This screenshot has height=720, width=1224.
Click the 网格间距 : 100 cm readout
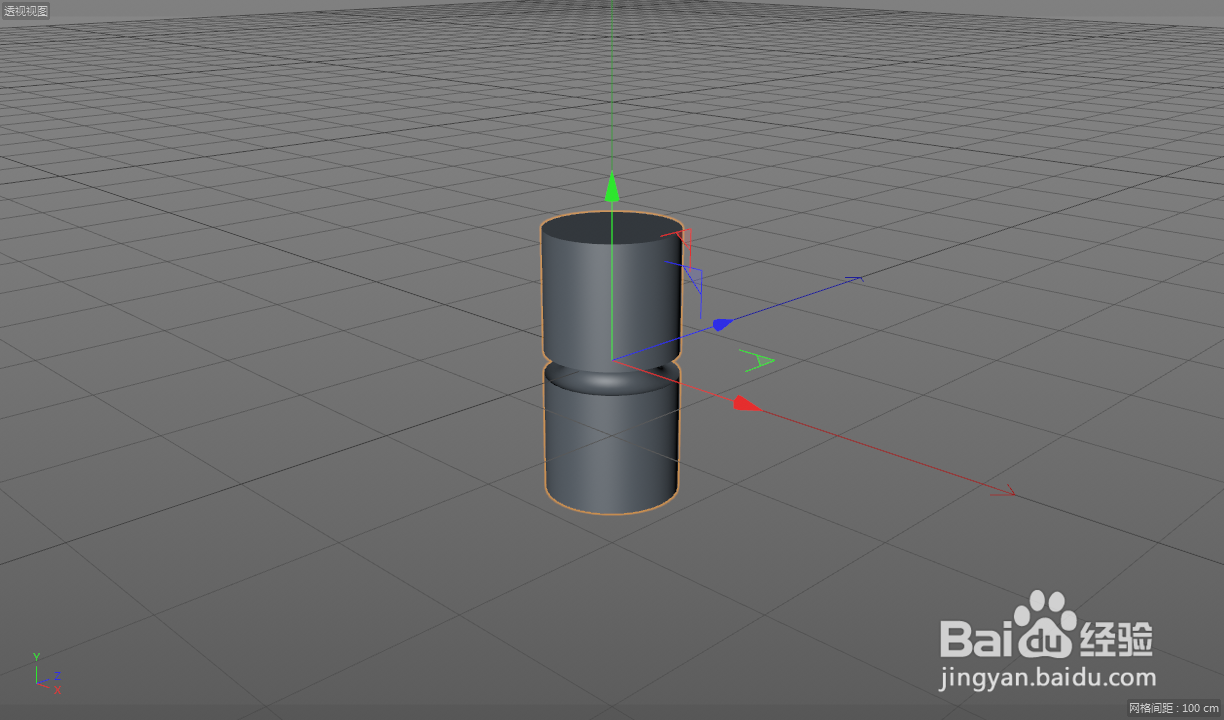1173,708
